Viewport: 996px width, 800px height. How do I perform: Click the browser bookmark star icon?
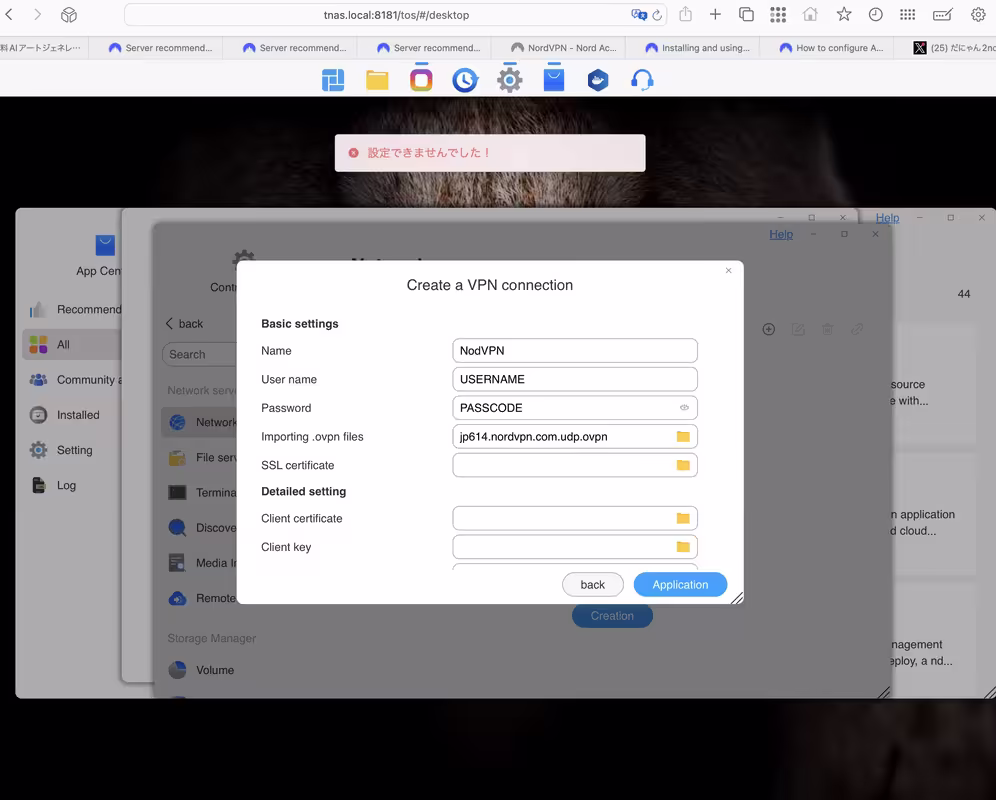tap(844, 14)
